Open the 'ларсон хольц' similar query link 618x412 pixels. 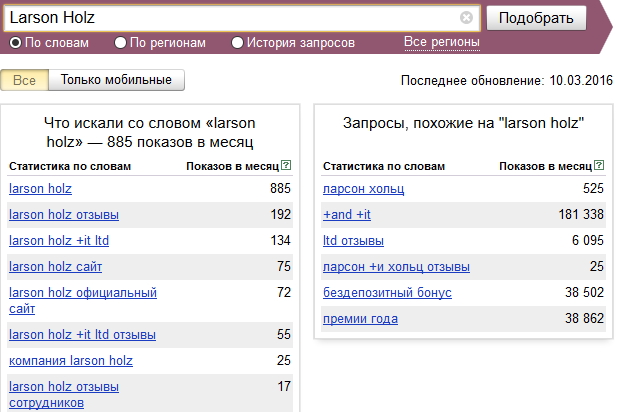pyautogui.click(x=363, y=188)
